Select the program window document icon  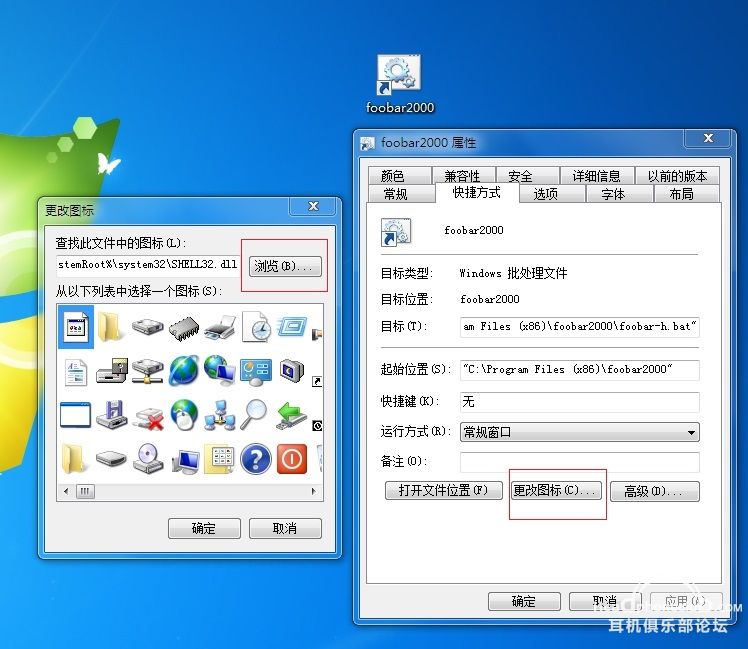pos(76,327)
